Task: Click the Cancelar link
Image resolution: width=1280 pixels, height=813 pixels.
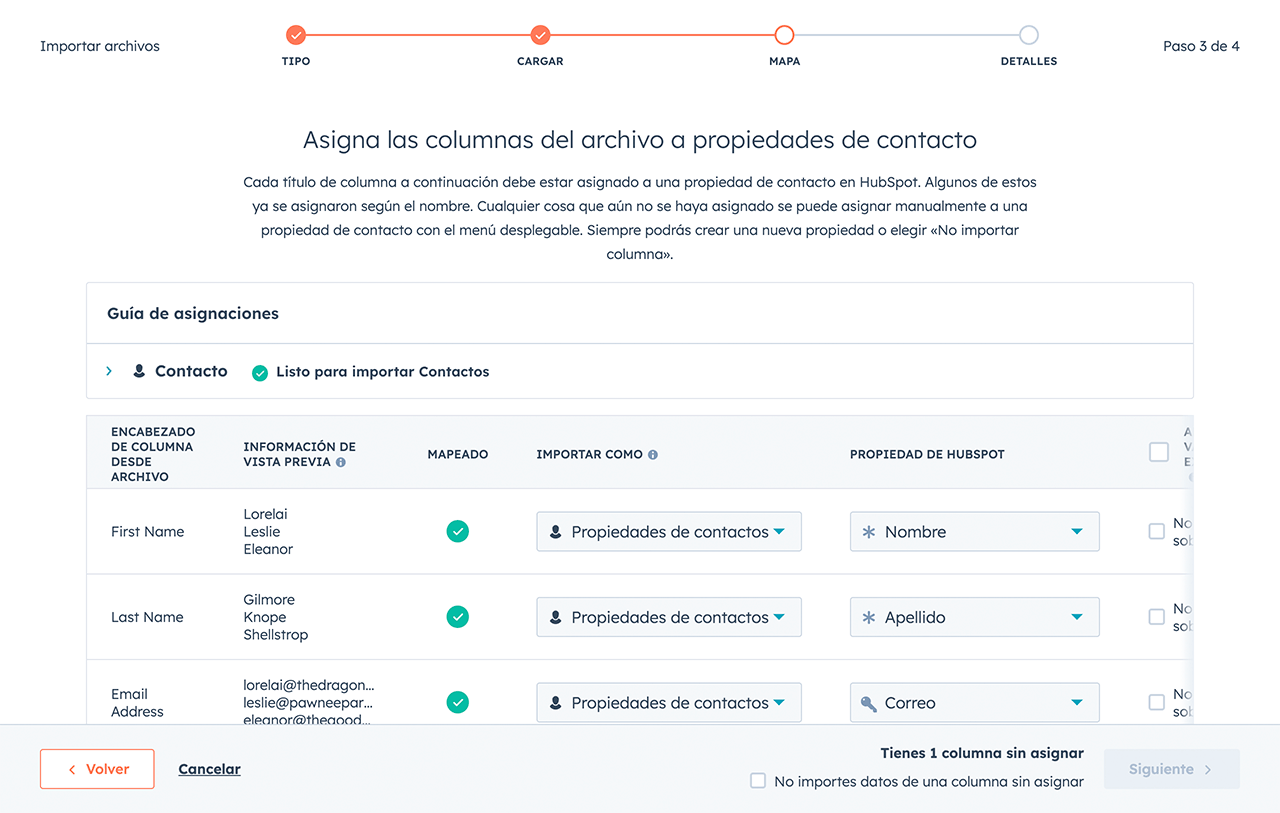Action: (209, 769)
